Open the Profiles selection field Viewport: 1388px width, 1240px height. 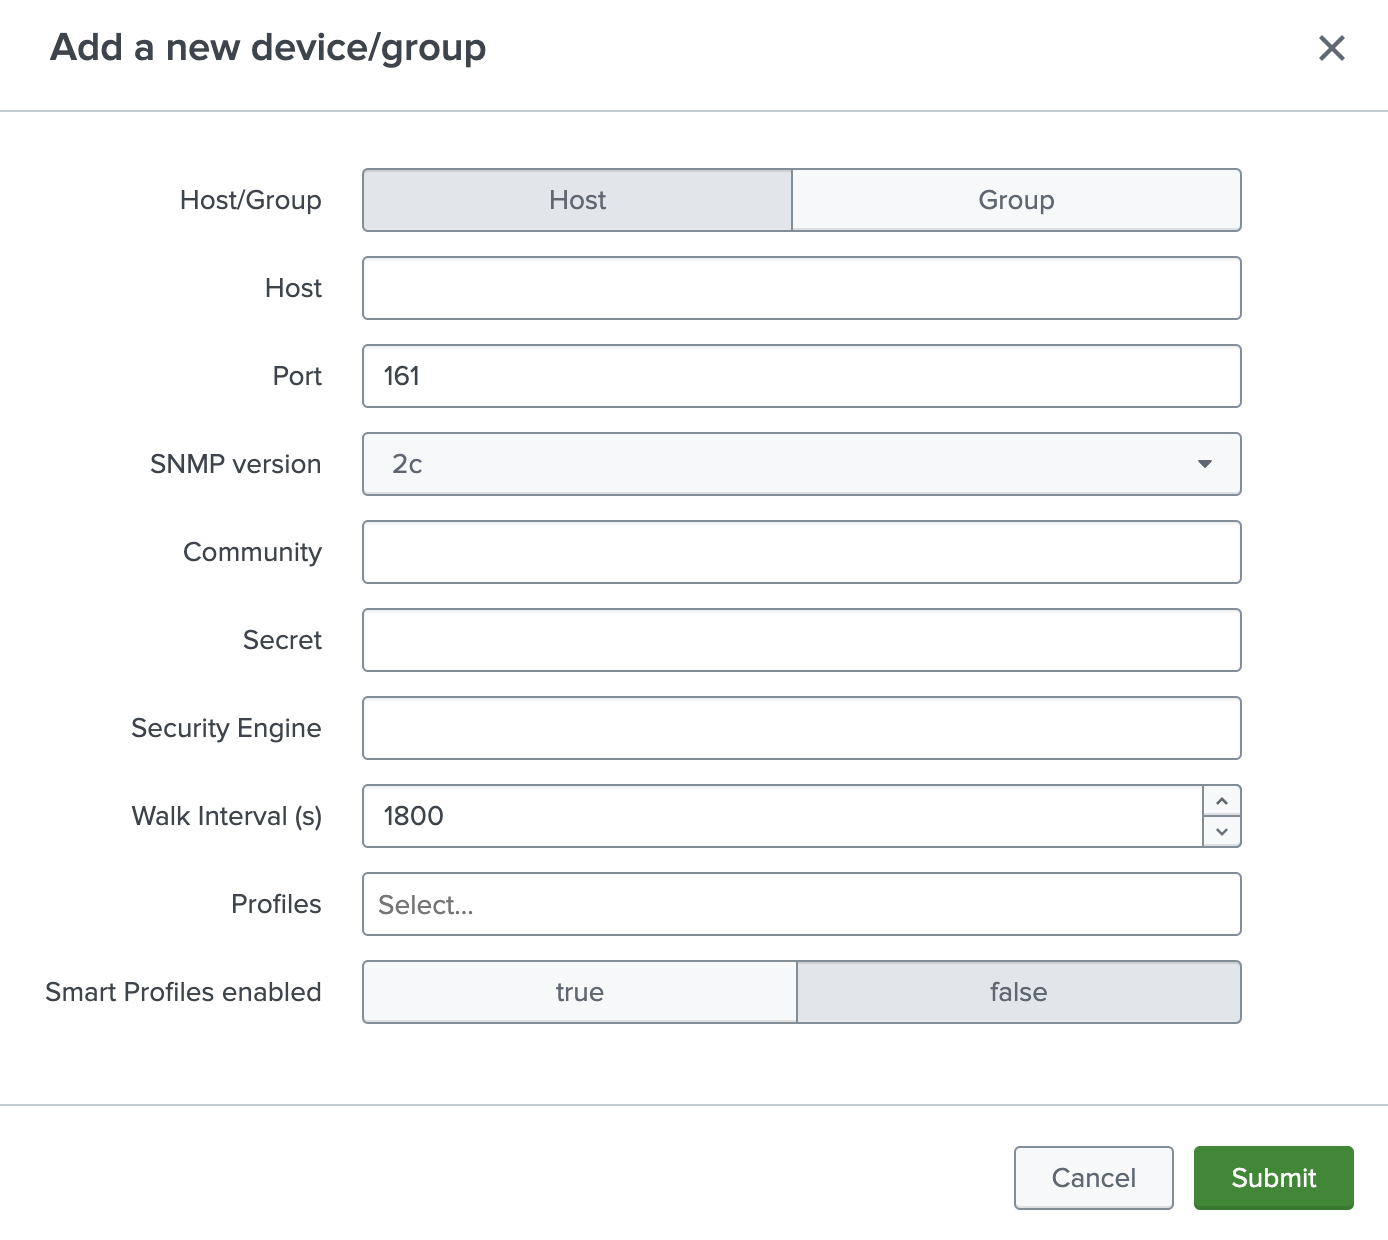[x=800, y=904]
